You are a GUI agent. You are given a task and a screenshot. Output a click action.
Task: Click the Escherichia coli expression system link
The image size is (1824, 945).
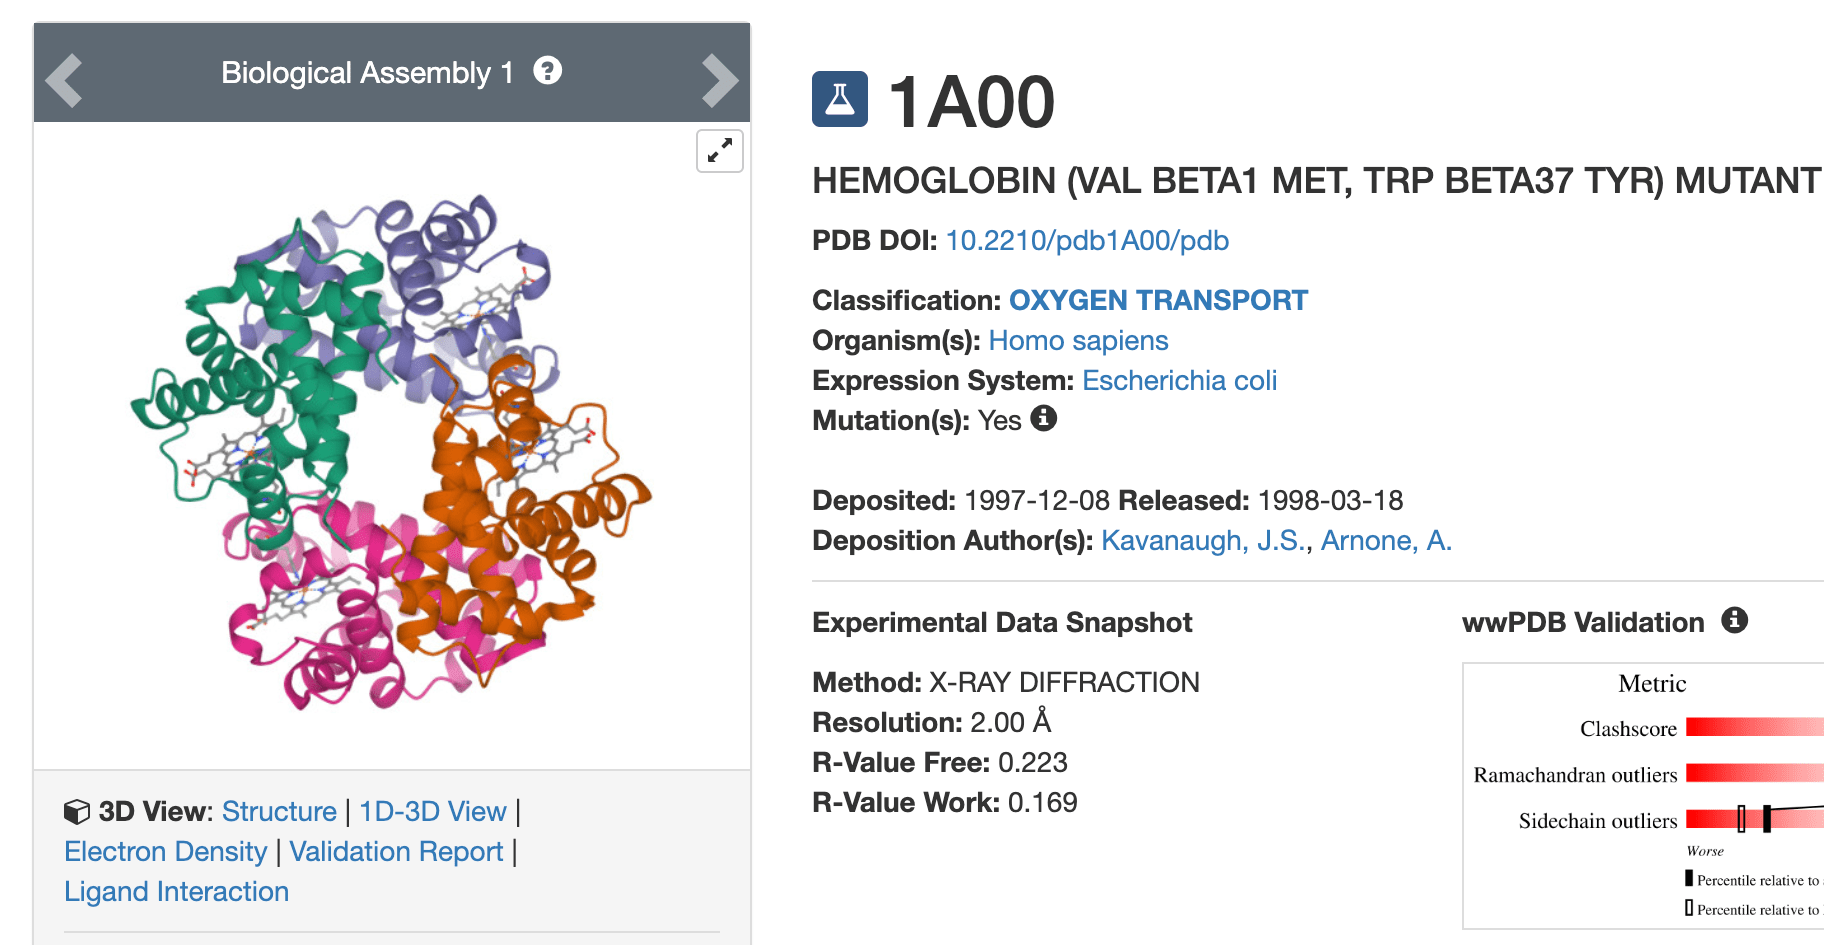(1179, 380)
